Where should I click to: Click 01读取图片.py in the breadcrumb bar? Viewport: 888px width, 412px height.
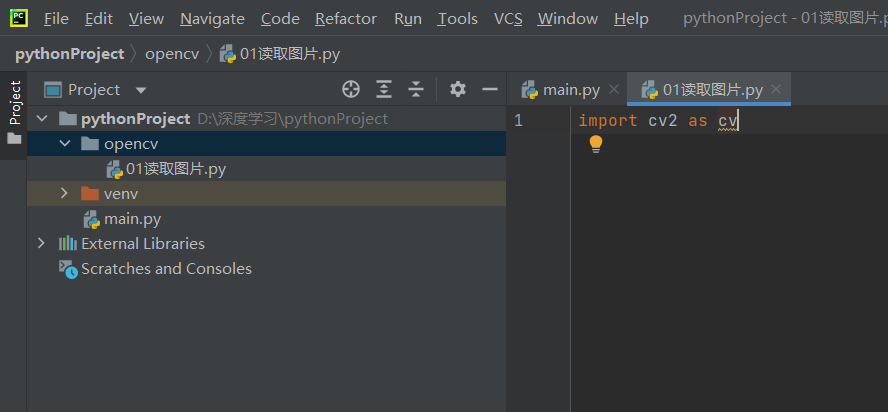[x=280, y=54]
